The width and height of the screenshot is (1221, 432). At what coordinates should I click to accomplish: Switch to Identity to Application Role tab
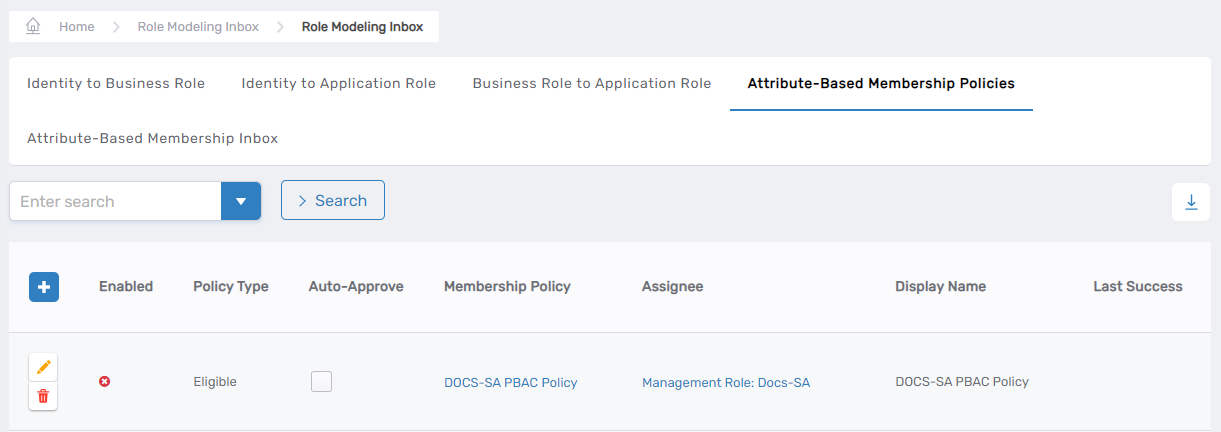click(x=338, y=84)
